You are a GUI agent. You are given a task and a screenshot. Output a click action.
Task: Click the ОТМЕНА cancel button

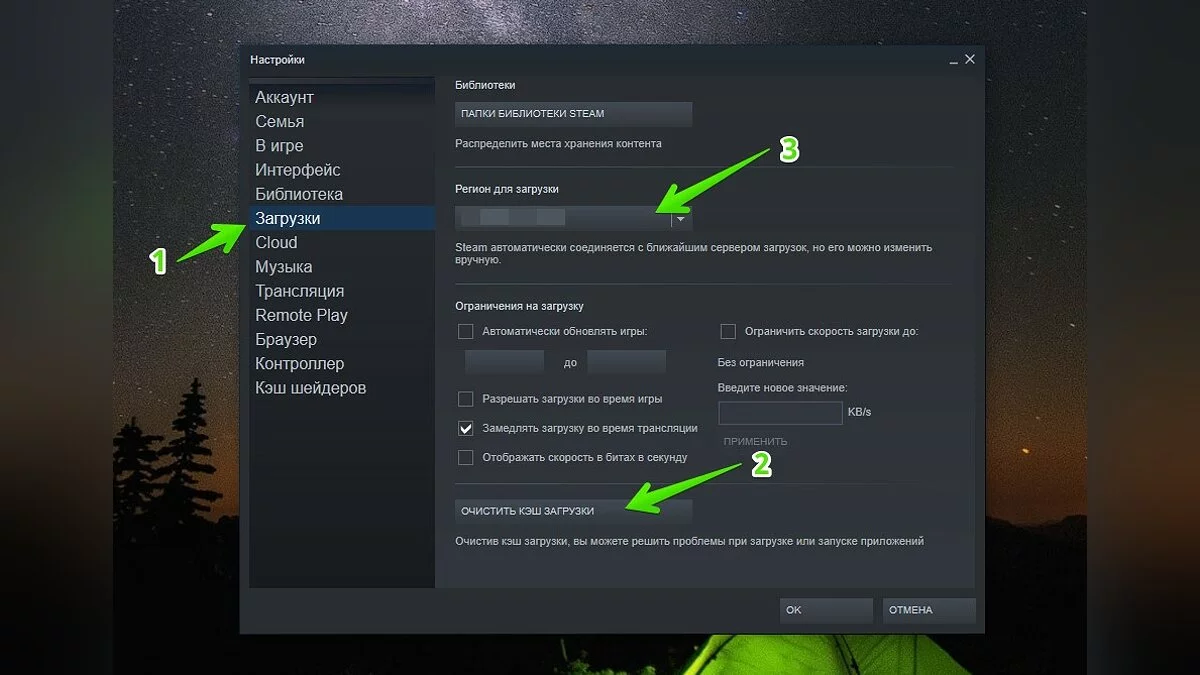click(x=929, y=610)
